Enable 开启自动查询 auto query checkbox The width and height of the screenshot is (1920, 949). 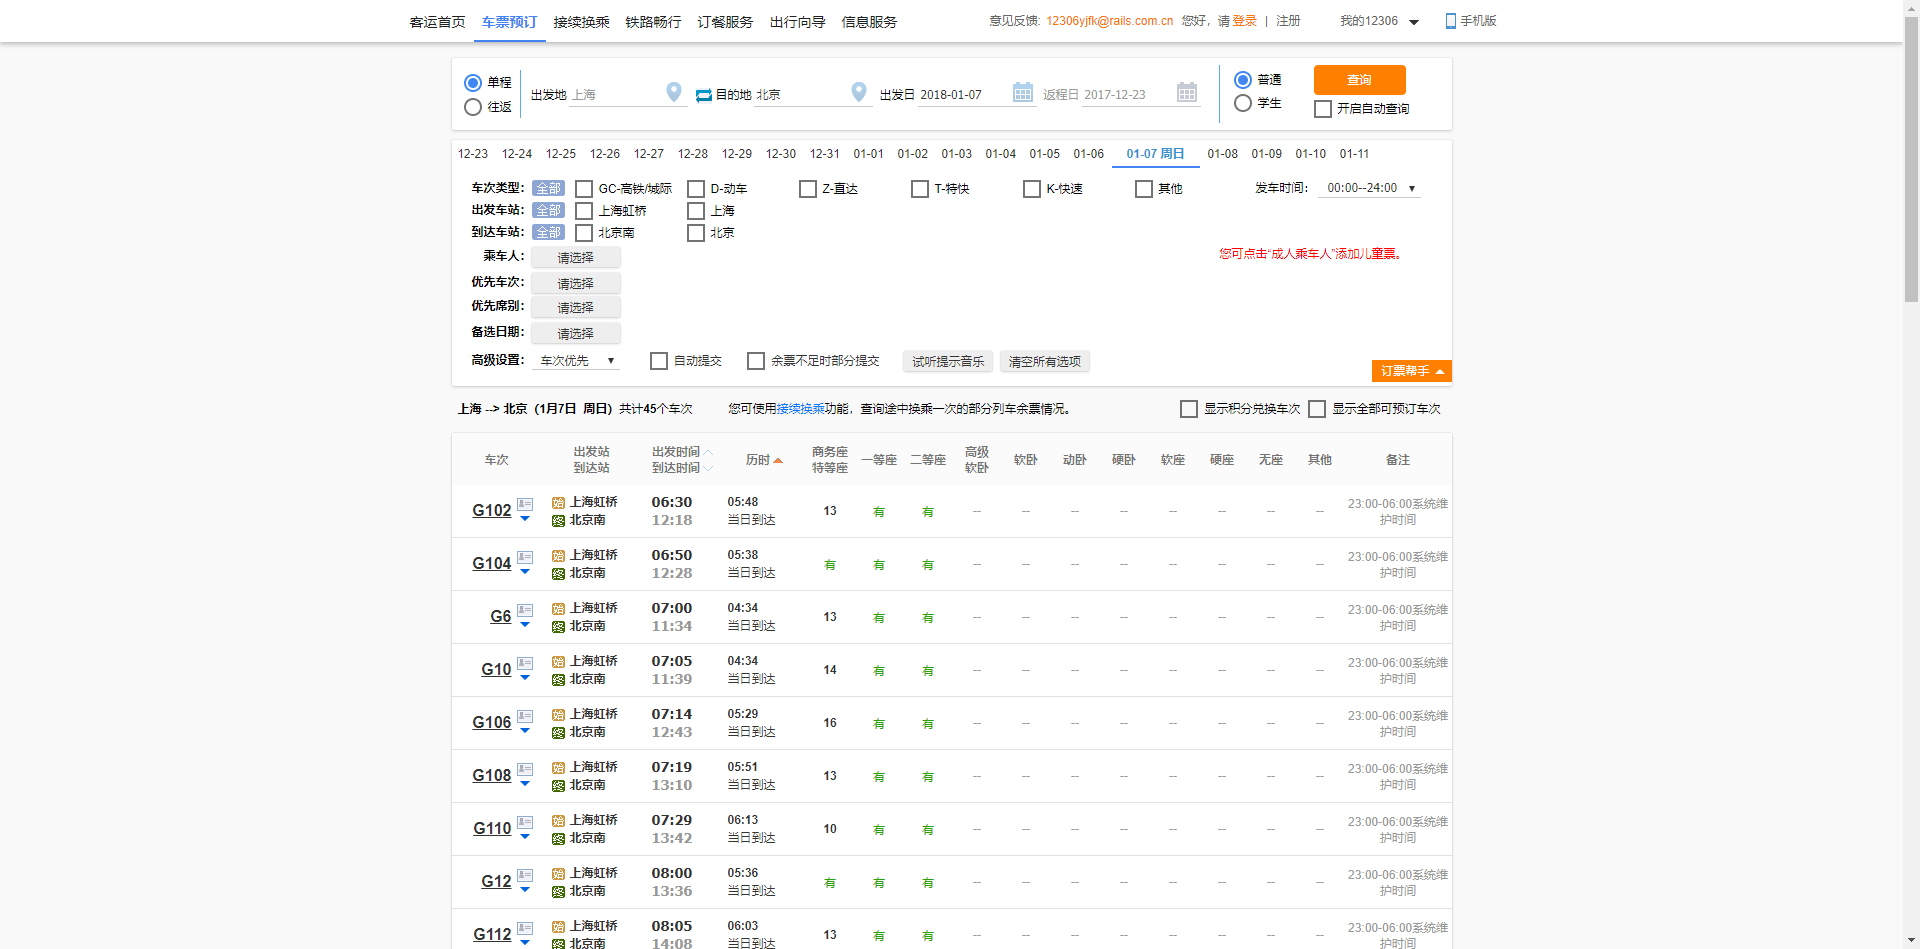pyautogui.click(x=1323, y=109)
